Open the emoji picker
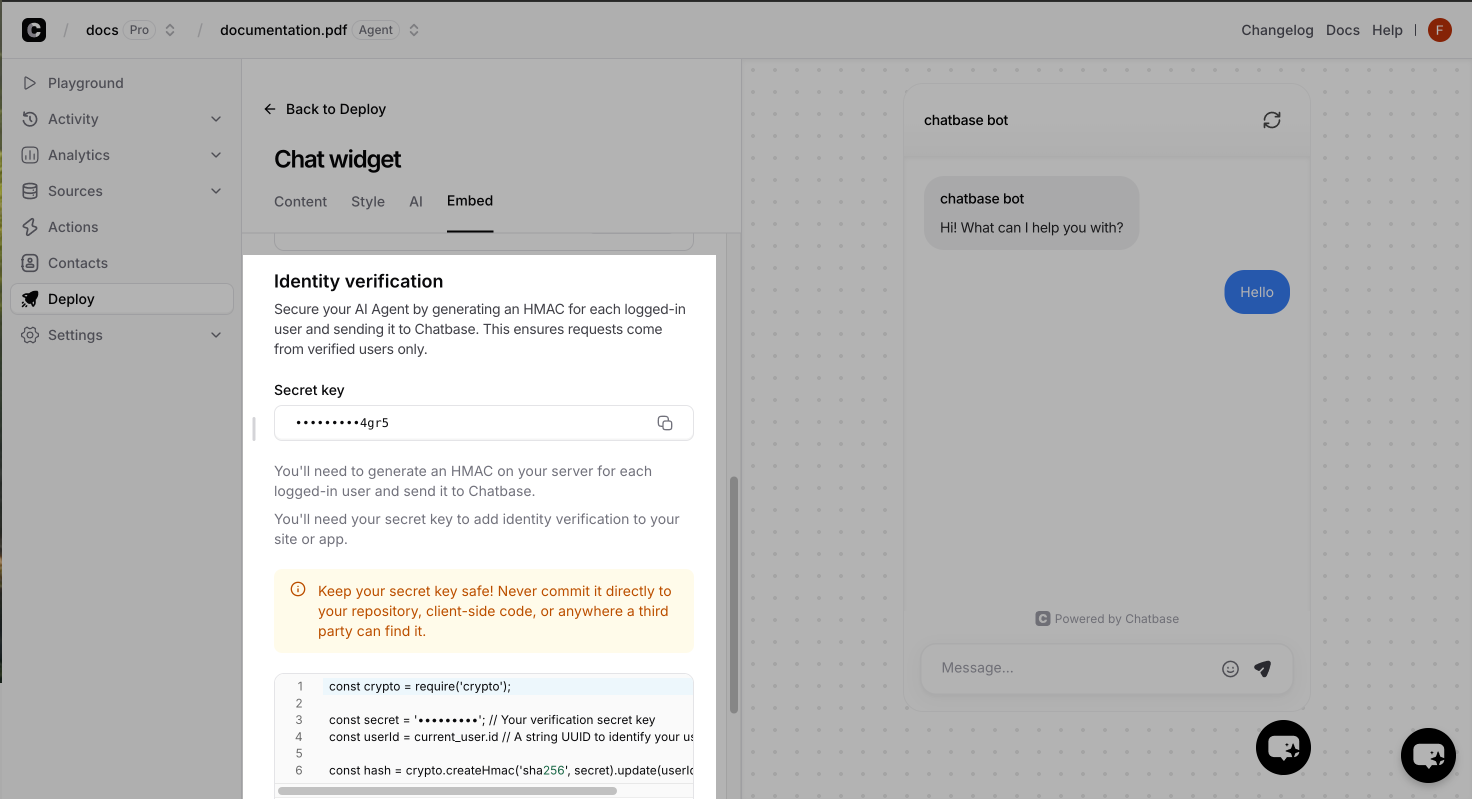The height and width of the screenshot is (799, 1472). click(1231, 669)
